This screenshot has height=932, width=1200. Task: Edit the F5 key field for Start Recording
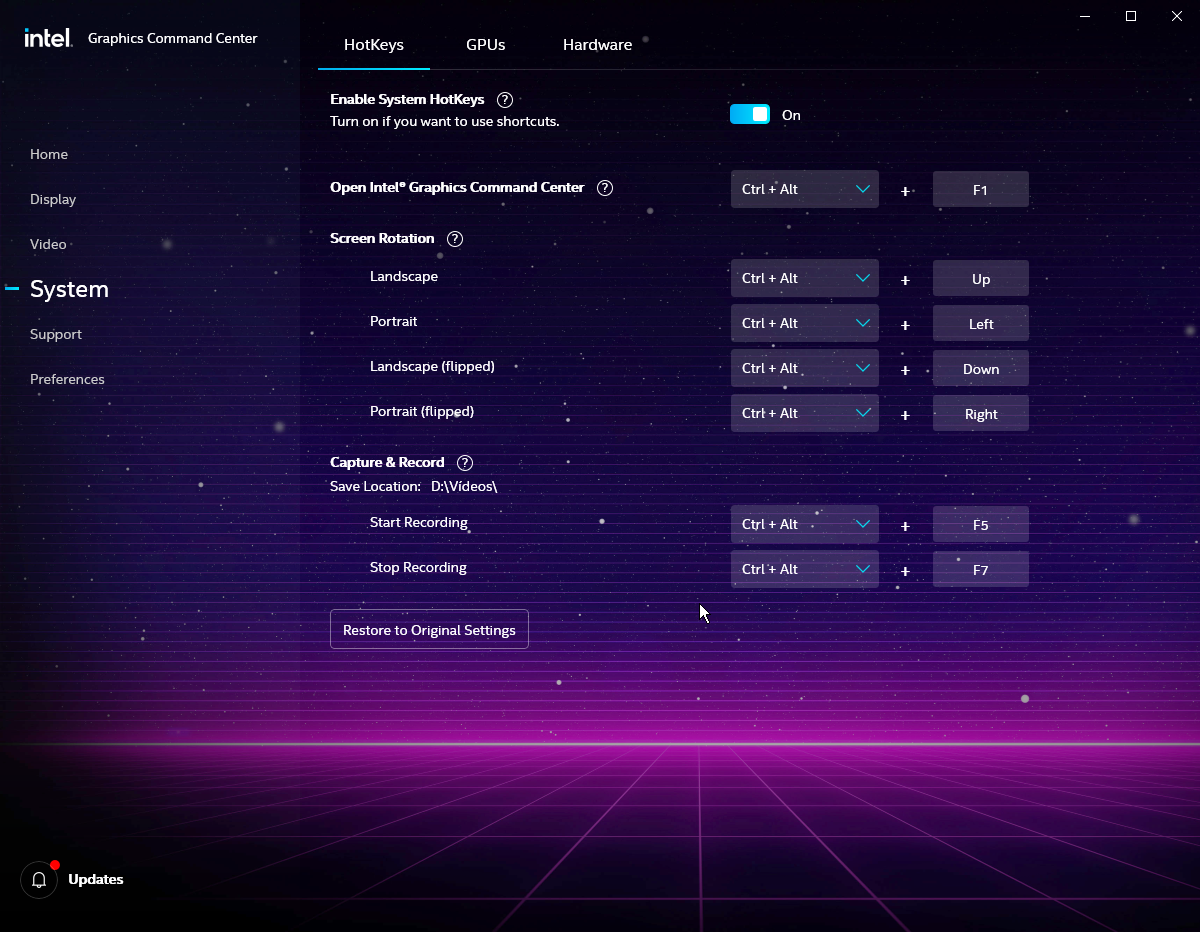coord(981,524)
